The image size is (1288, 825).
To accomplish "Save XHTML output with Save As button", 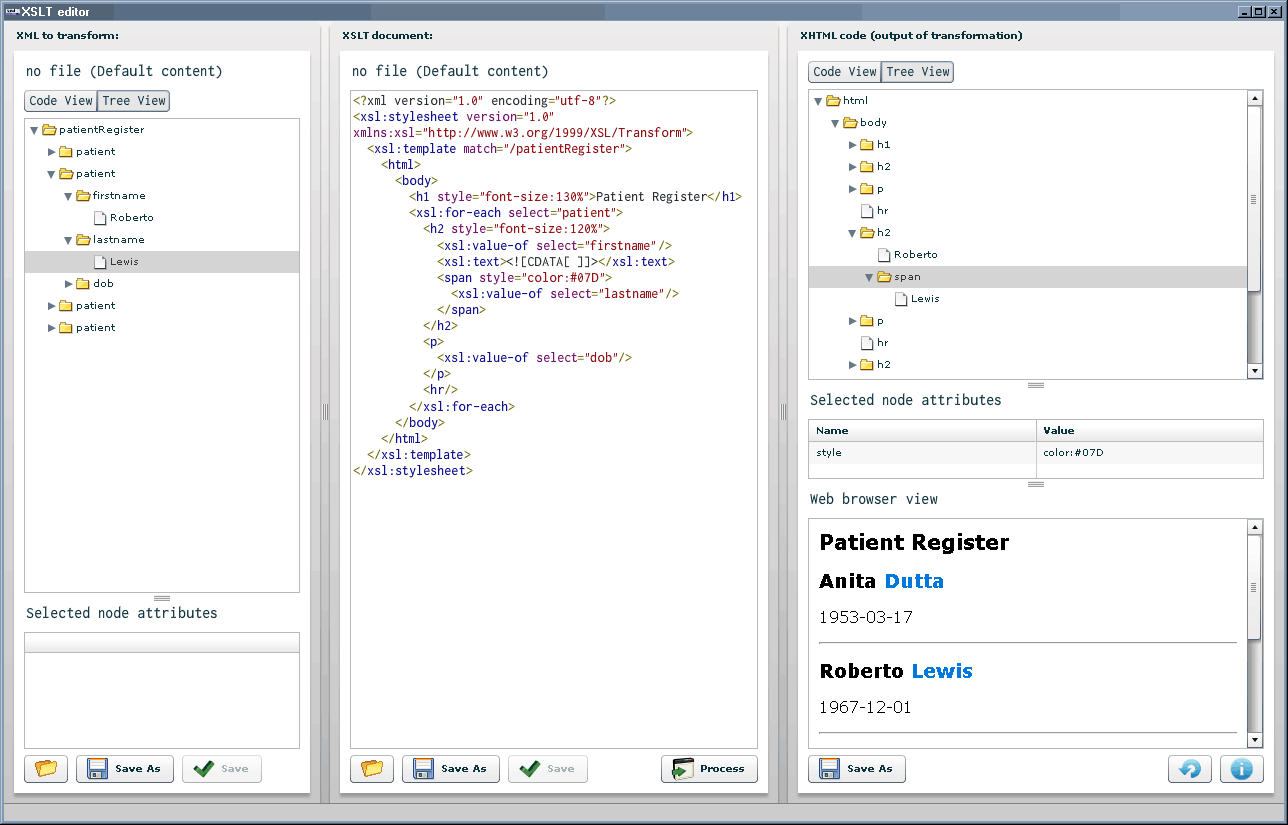I will coord(857,769).
